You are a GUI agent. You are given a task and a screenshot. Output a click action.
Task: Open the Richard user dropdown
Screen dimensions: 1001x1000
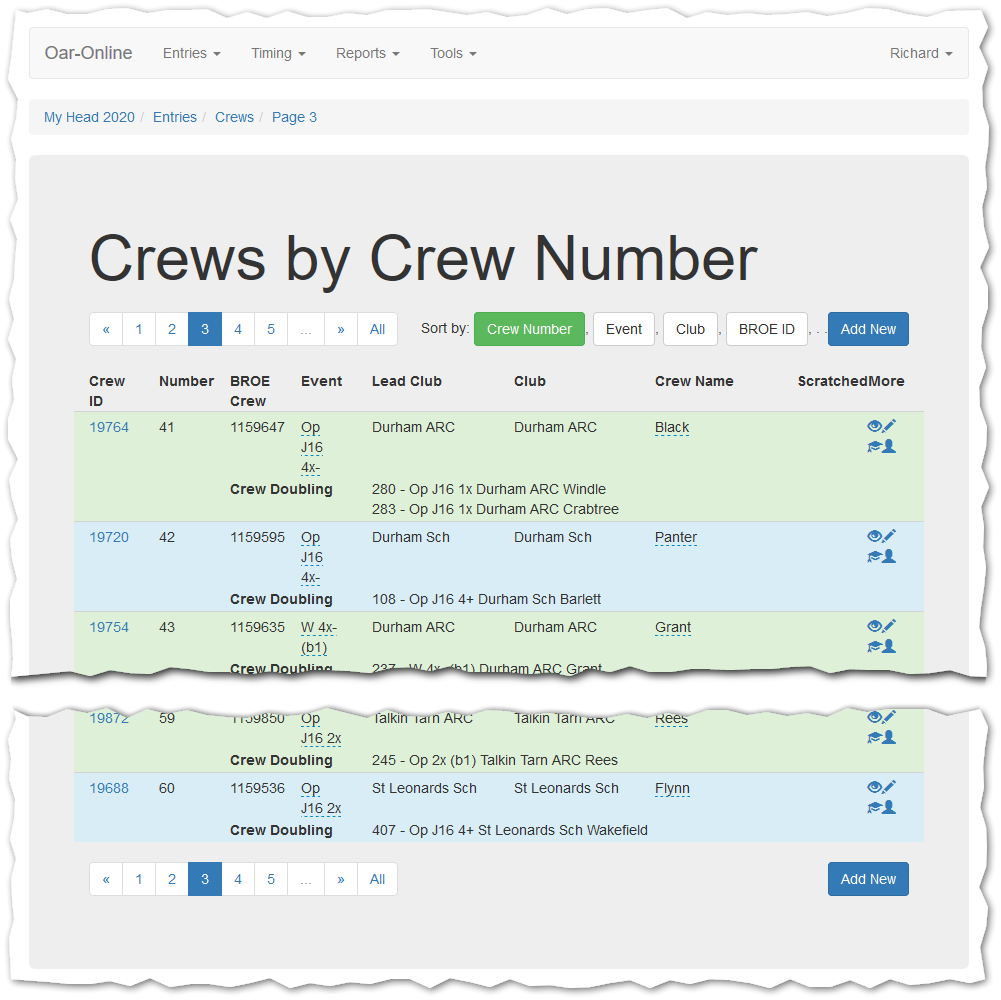pyautogui.click(x=920, y=54)
